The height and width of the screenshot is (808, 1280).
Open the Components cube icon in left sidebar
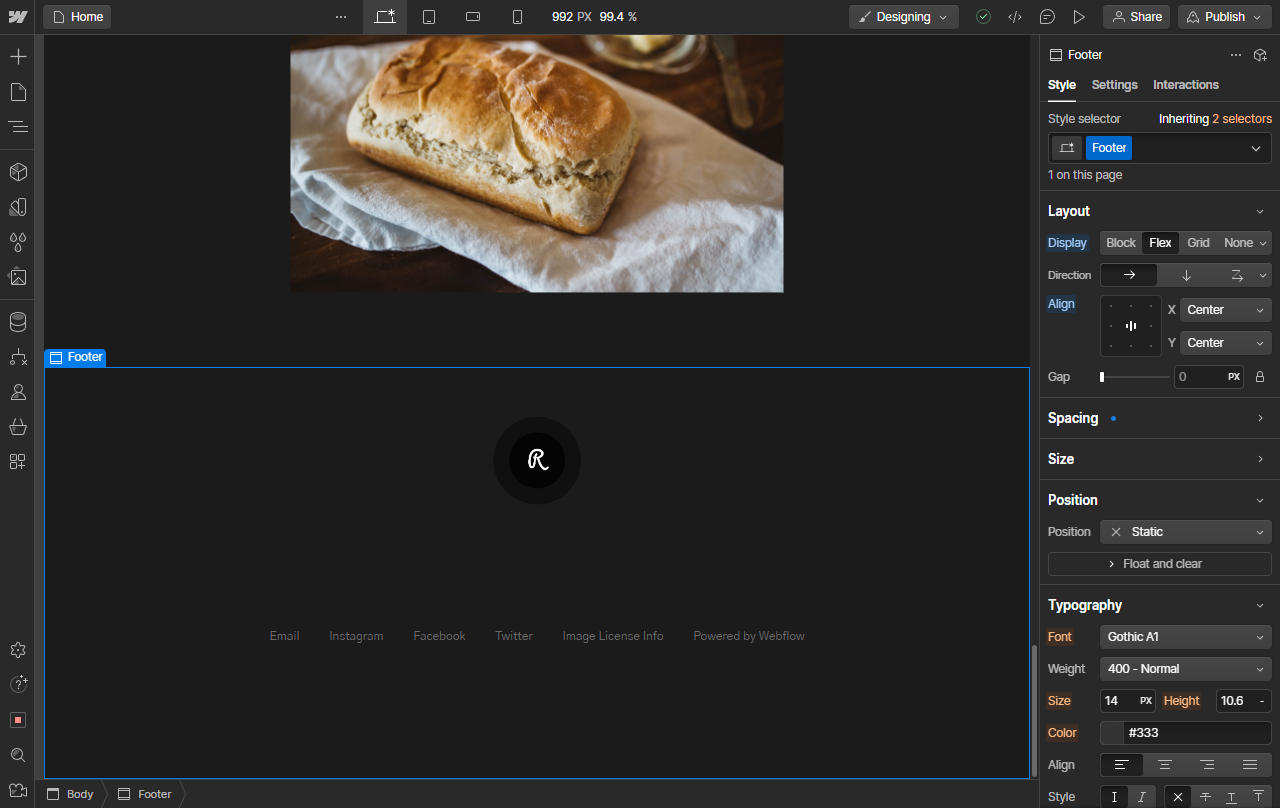(18, 172)
